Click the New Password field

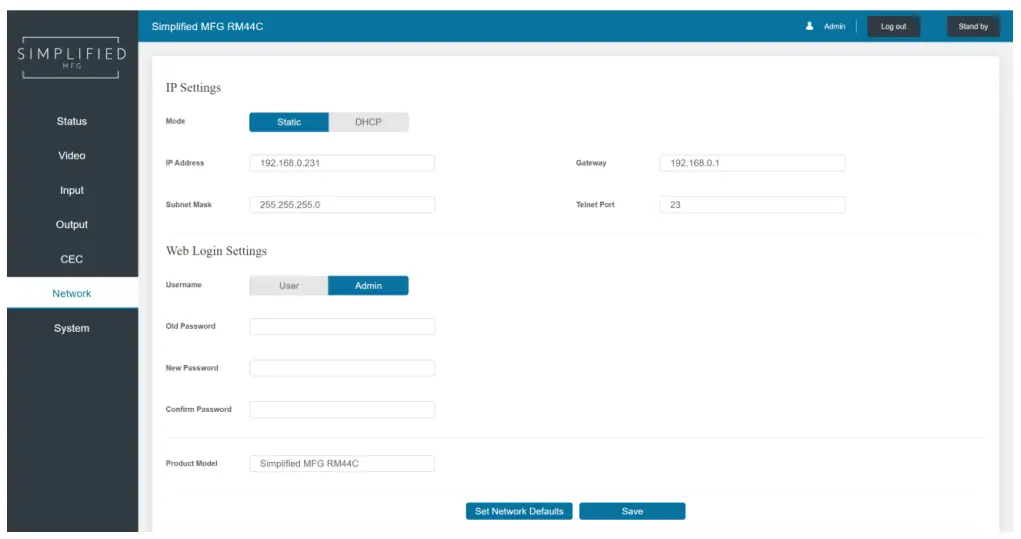tap(342, 368)
